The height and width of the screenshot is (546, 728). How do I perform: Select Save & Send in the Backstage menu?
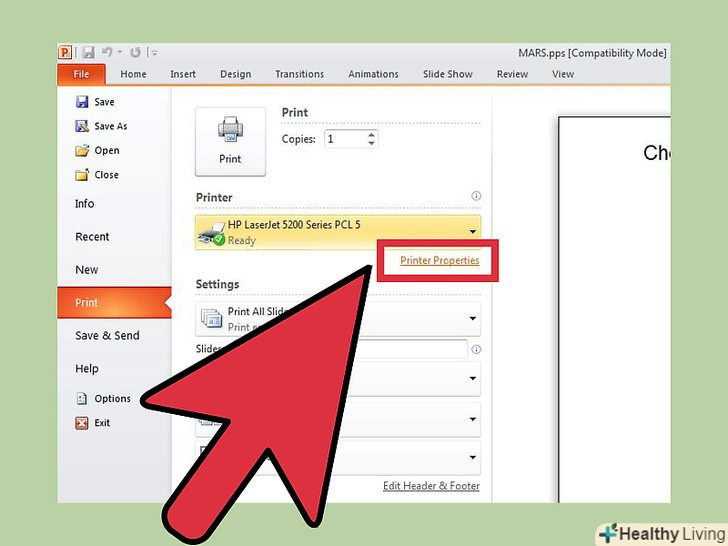[x=107, y=336]
